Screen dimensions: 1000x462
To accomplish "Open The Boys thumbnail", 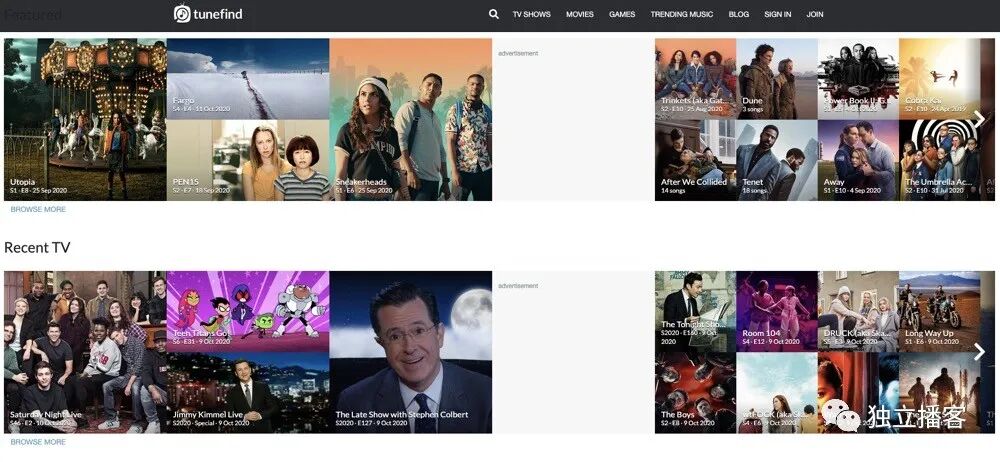I will [695, 393].
